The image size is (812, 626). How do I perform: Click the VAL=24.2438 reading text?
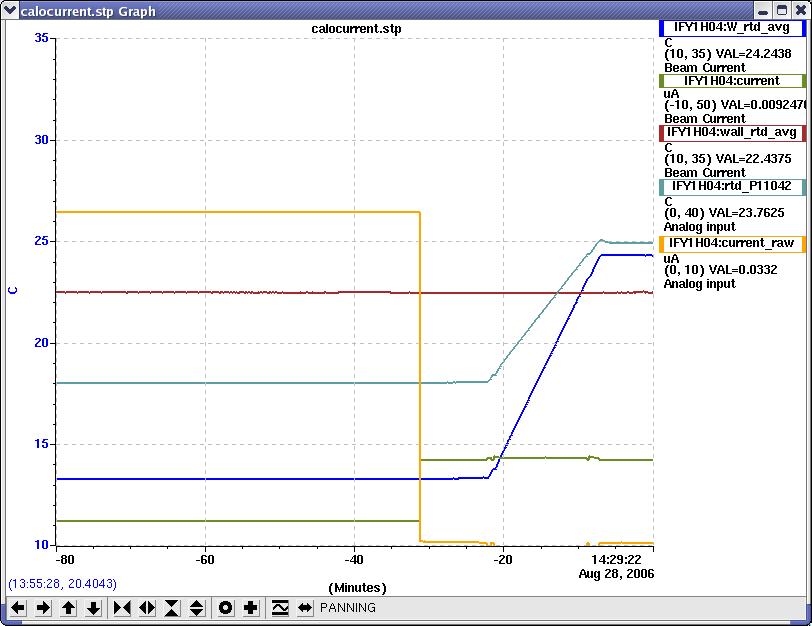(753, 54)
